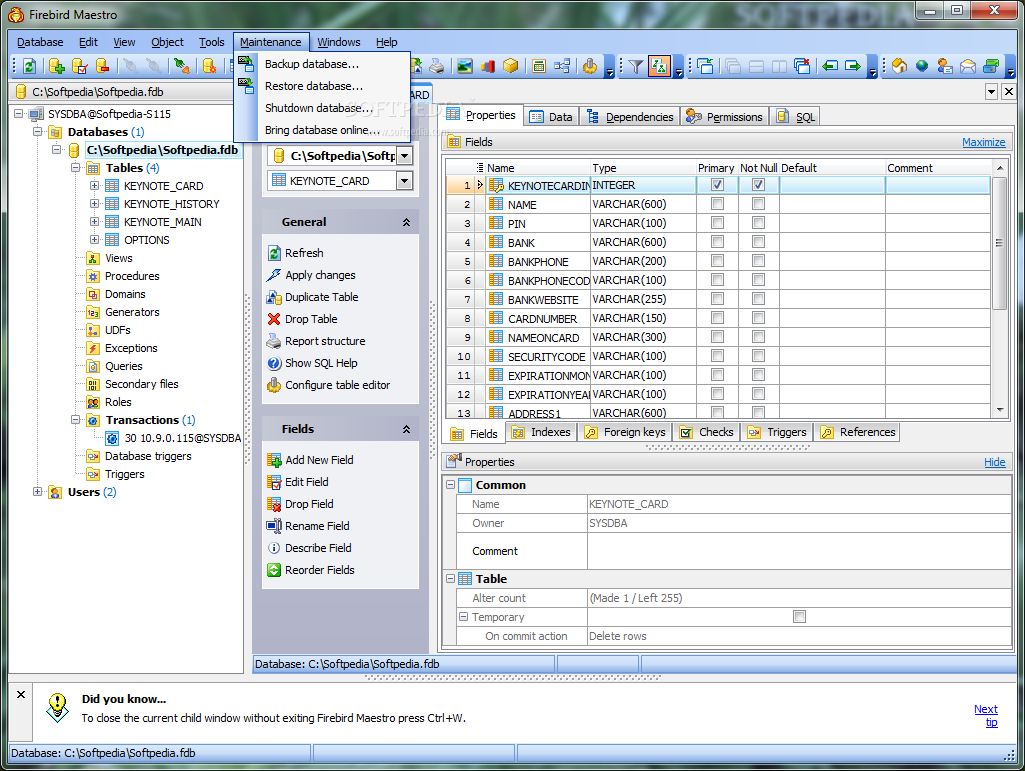Switch to the Data tab

pos(552,116)
